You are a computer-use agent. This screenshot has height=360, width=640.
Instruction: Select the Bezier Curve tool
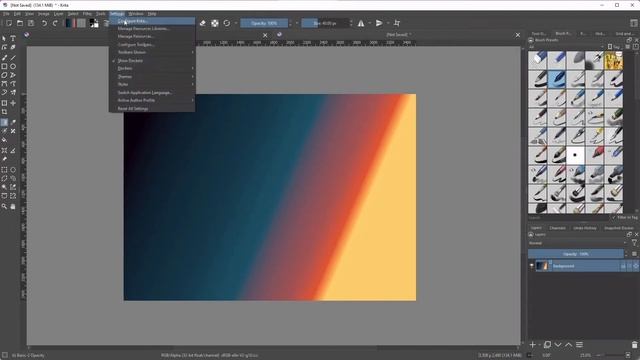[4, 84]
